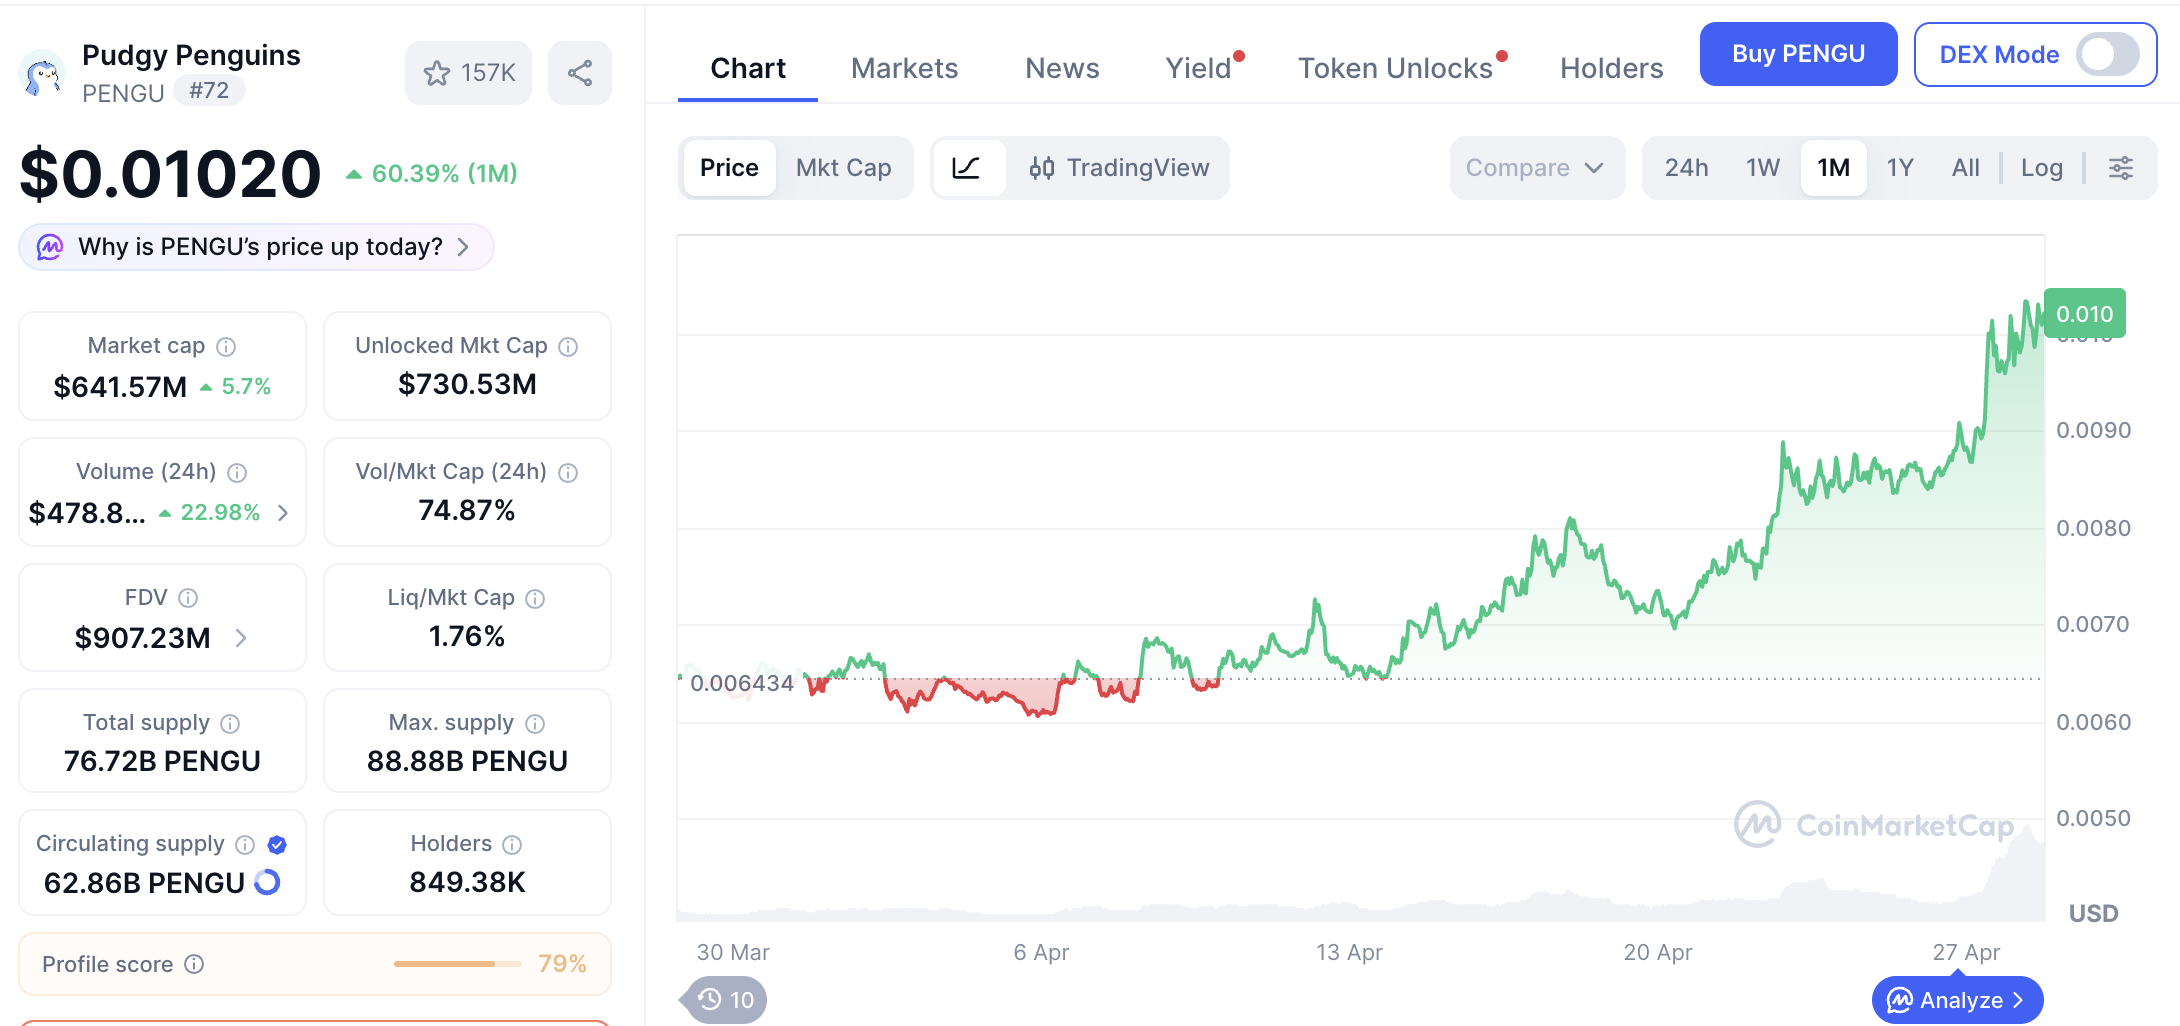Click Circulating supply info icon
2180x1026 pixels.
tap(245, 844)
